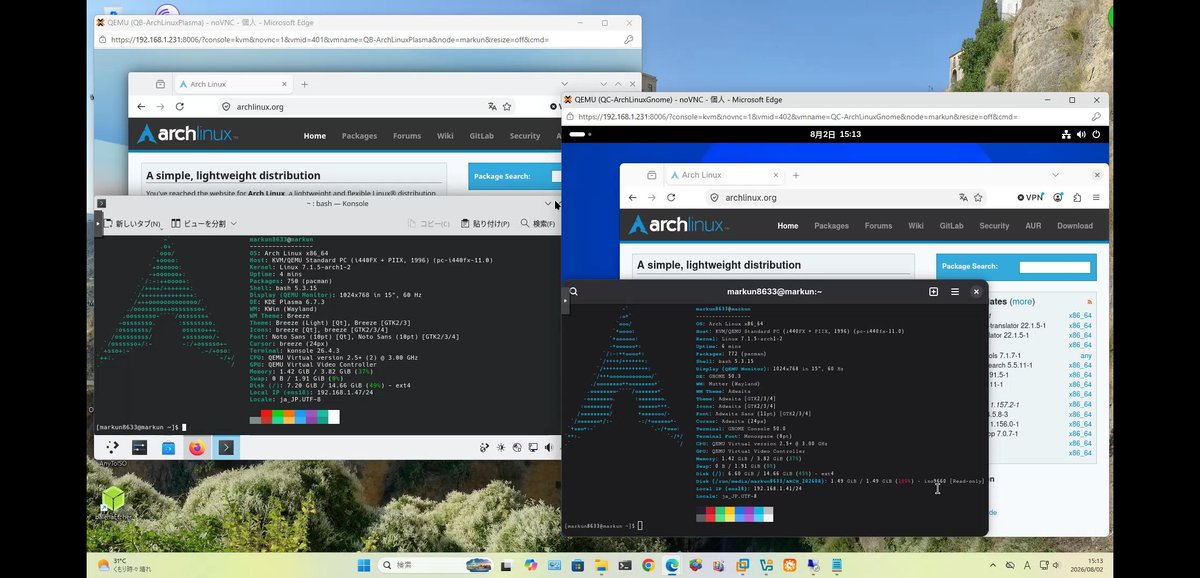Click the GNOME network indicator icon

point(1066,134)
